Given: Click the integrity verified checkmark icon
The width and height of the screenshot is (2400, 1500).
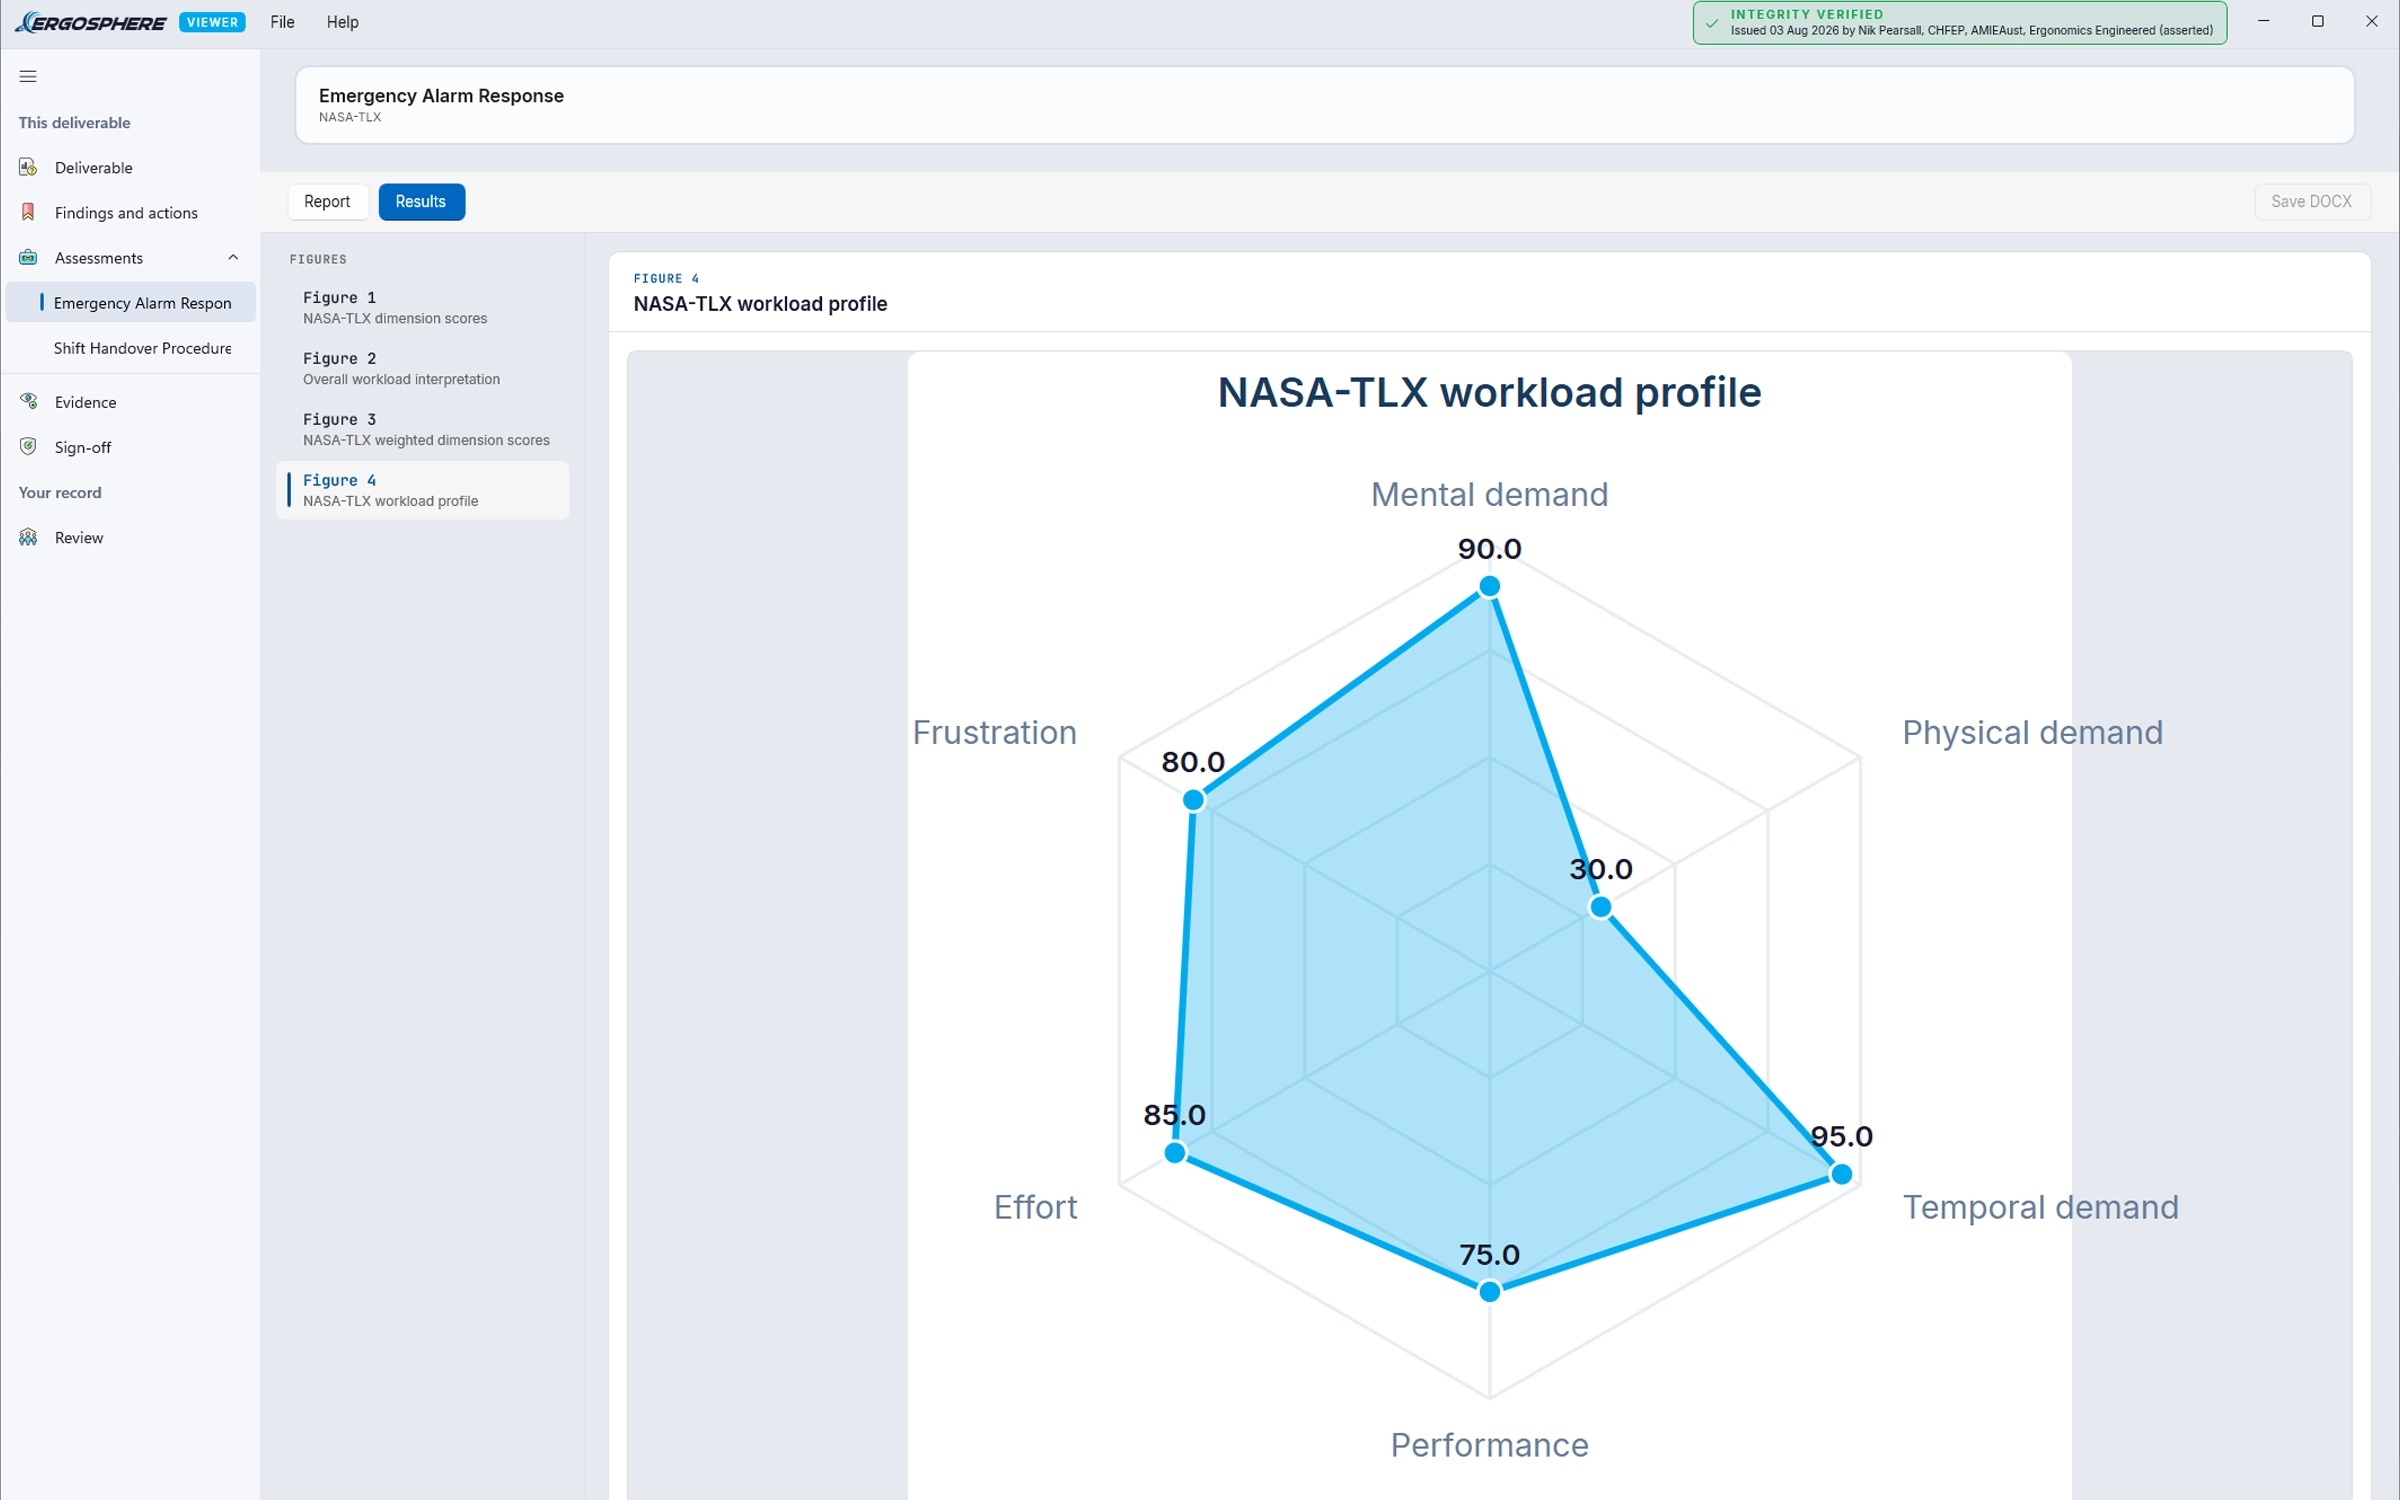Looking at the screenshot, I should (x=1712, y=22).
